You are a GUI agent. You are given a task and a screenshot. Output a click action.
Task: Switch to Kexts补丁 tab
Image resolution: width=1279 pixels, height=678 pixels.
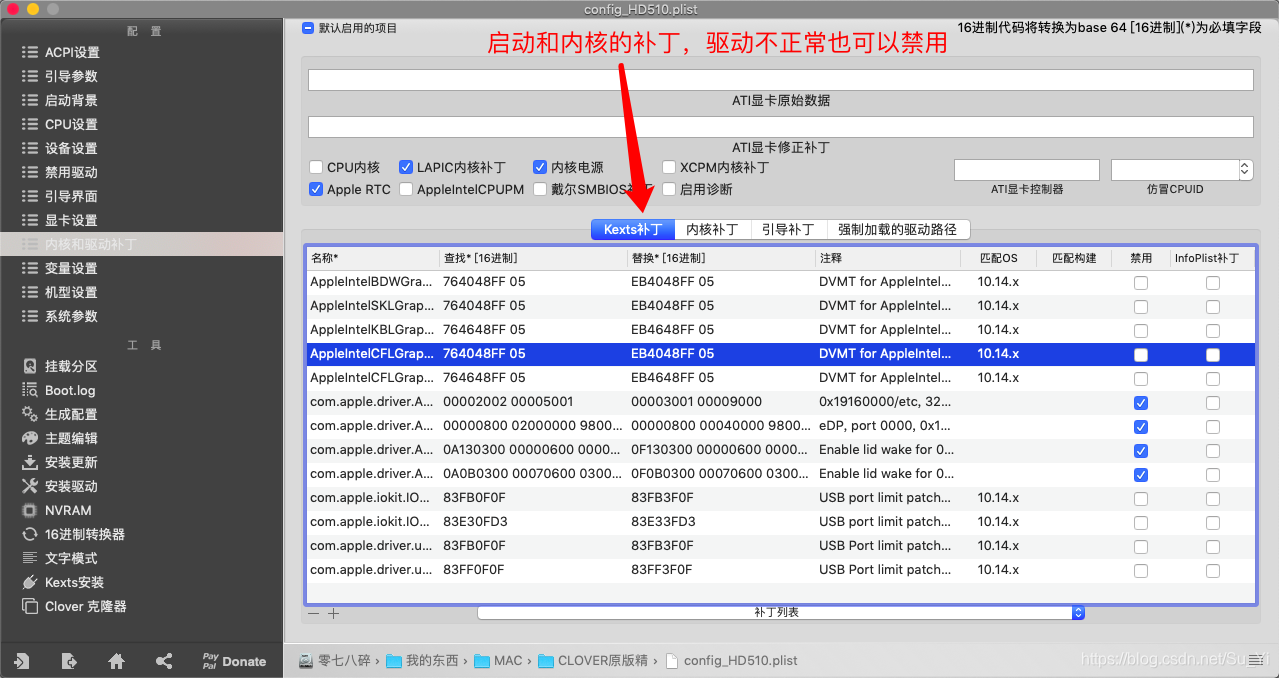[x=633, y=229]
